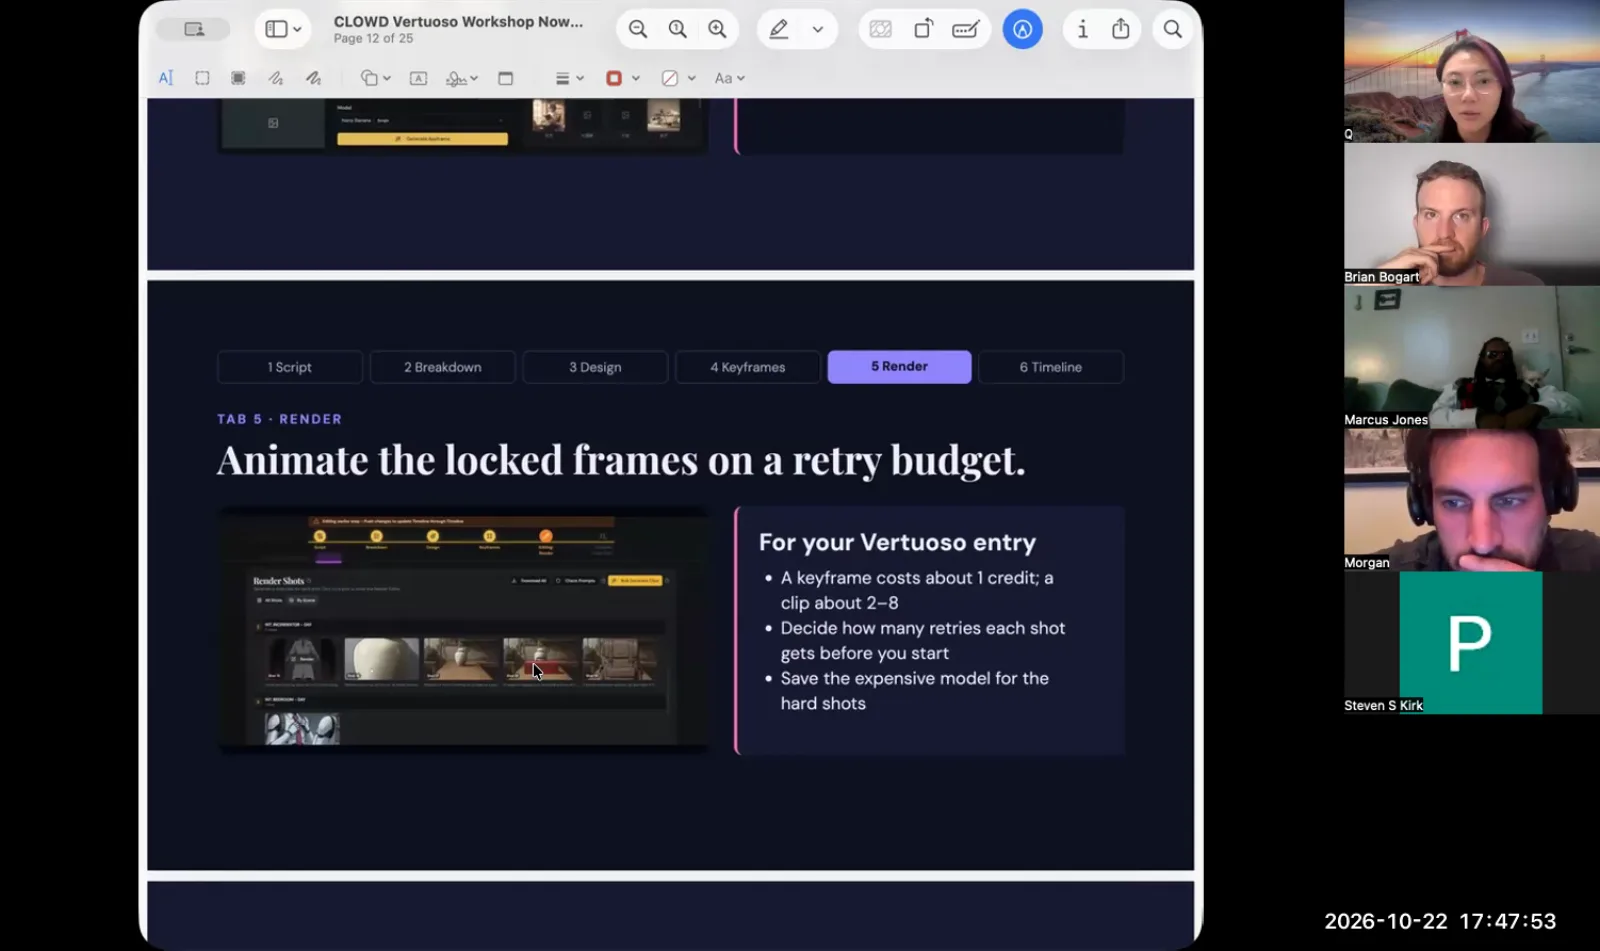The image size is (1600, 951).
Task: Open the document info inspector
Action: 1082,29
